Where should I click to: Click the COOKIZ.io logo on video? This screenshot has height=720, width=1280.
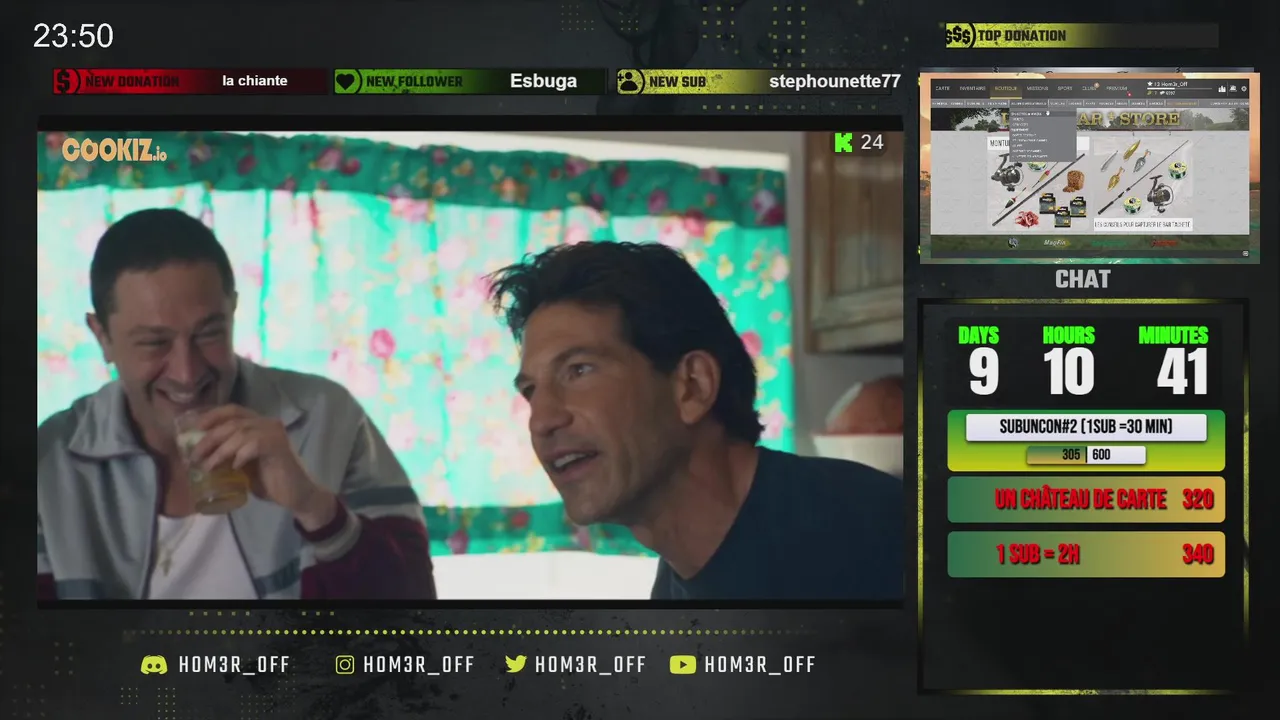click(114, 150)
